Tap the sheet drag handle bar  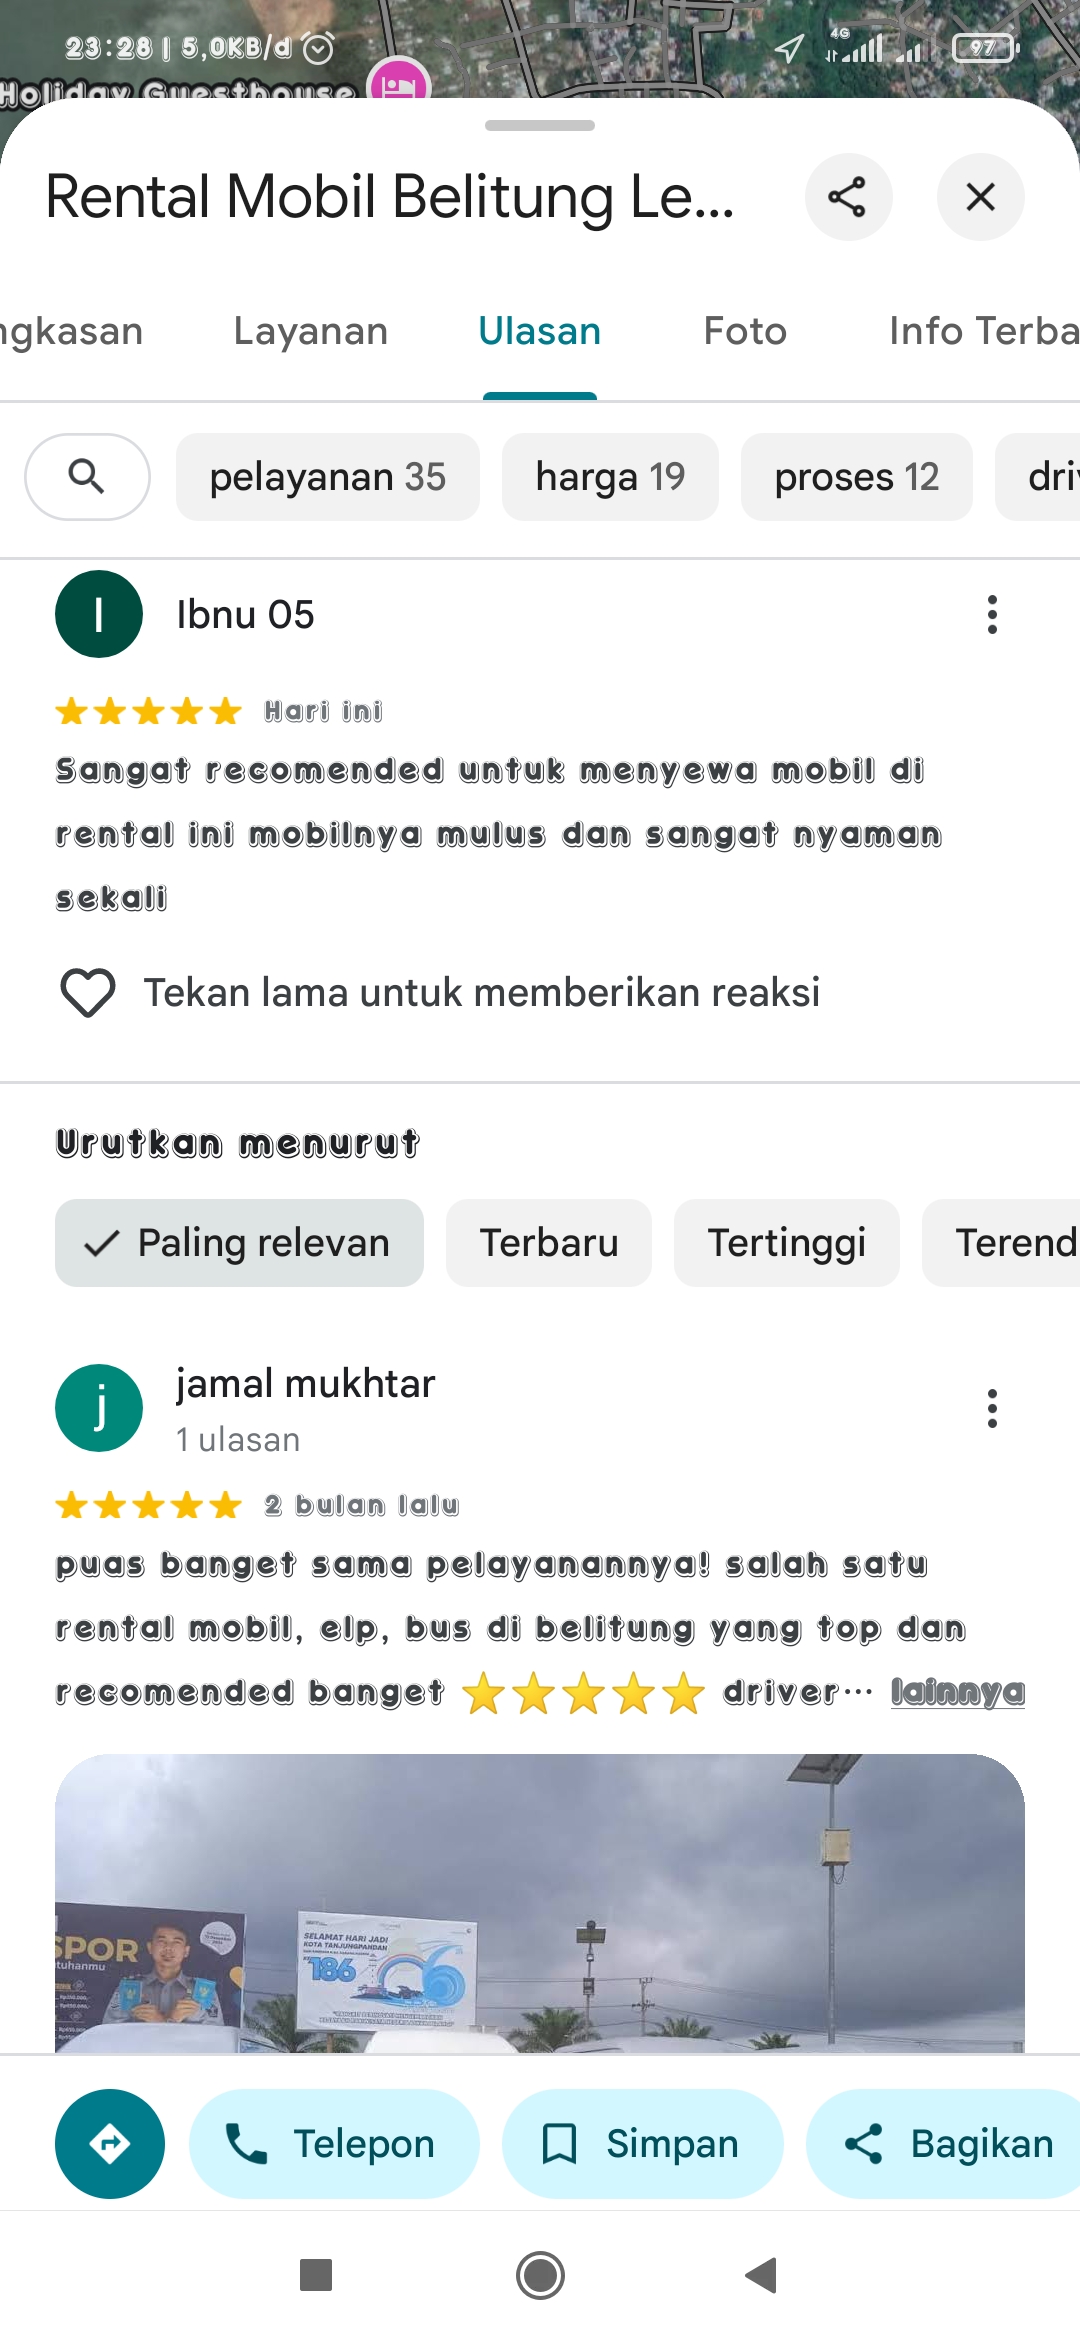(540, 126)
